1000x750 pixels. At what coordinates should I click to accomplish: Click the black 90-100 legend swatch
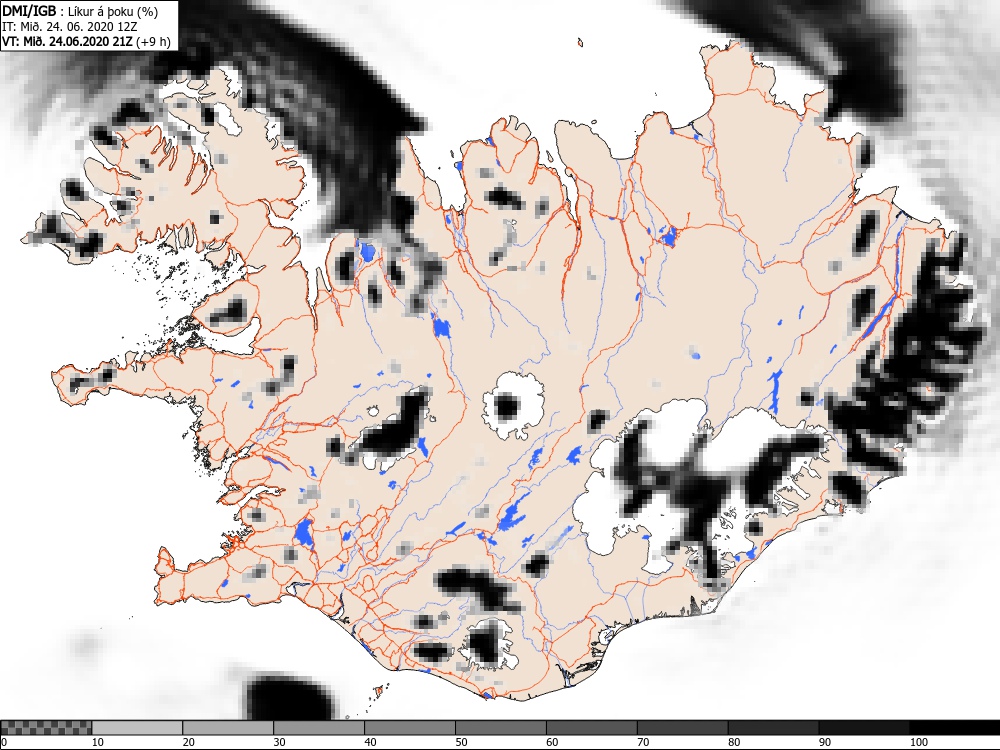pyautogui.click(x=864, y=728)
